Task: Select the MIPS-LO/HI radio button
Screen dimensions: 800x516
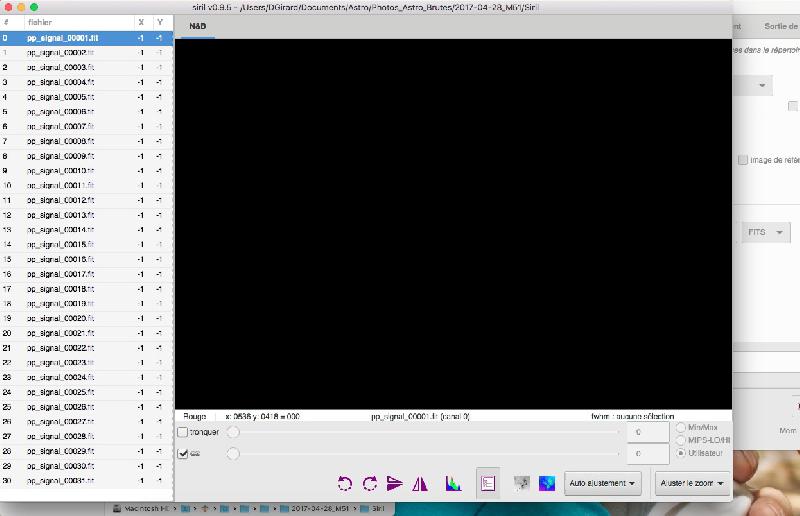Action: click(681, 440)
